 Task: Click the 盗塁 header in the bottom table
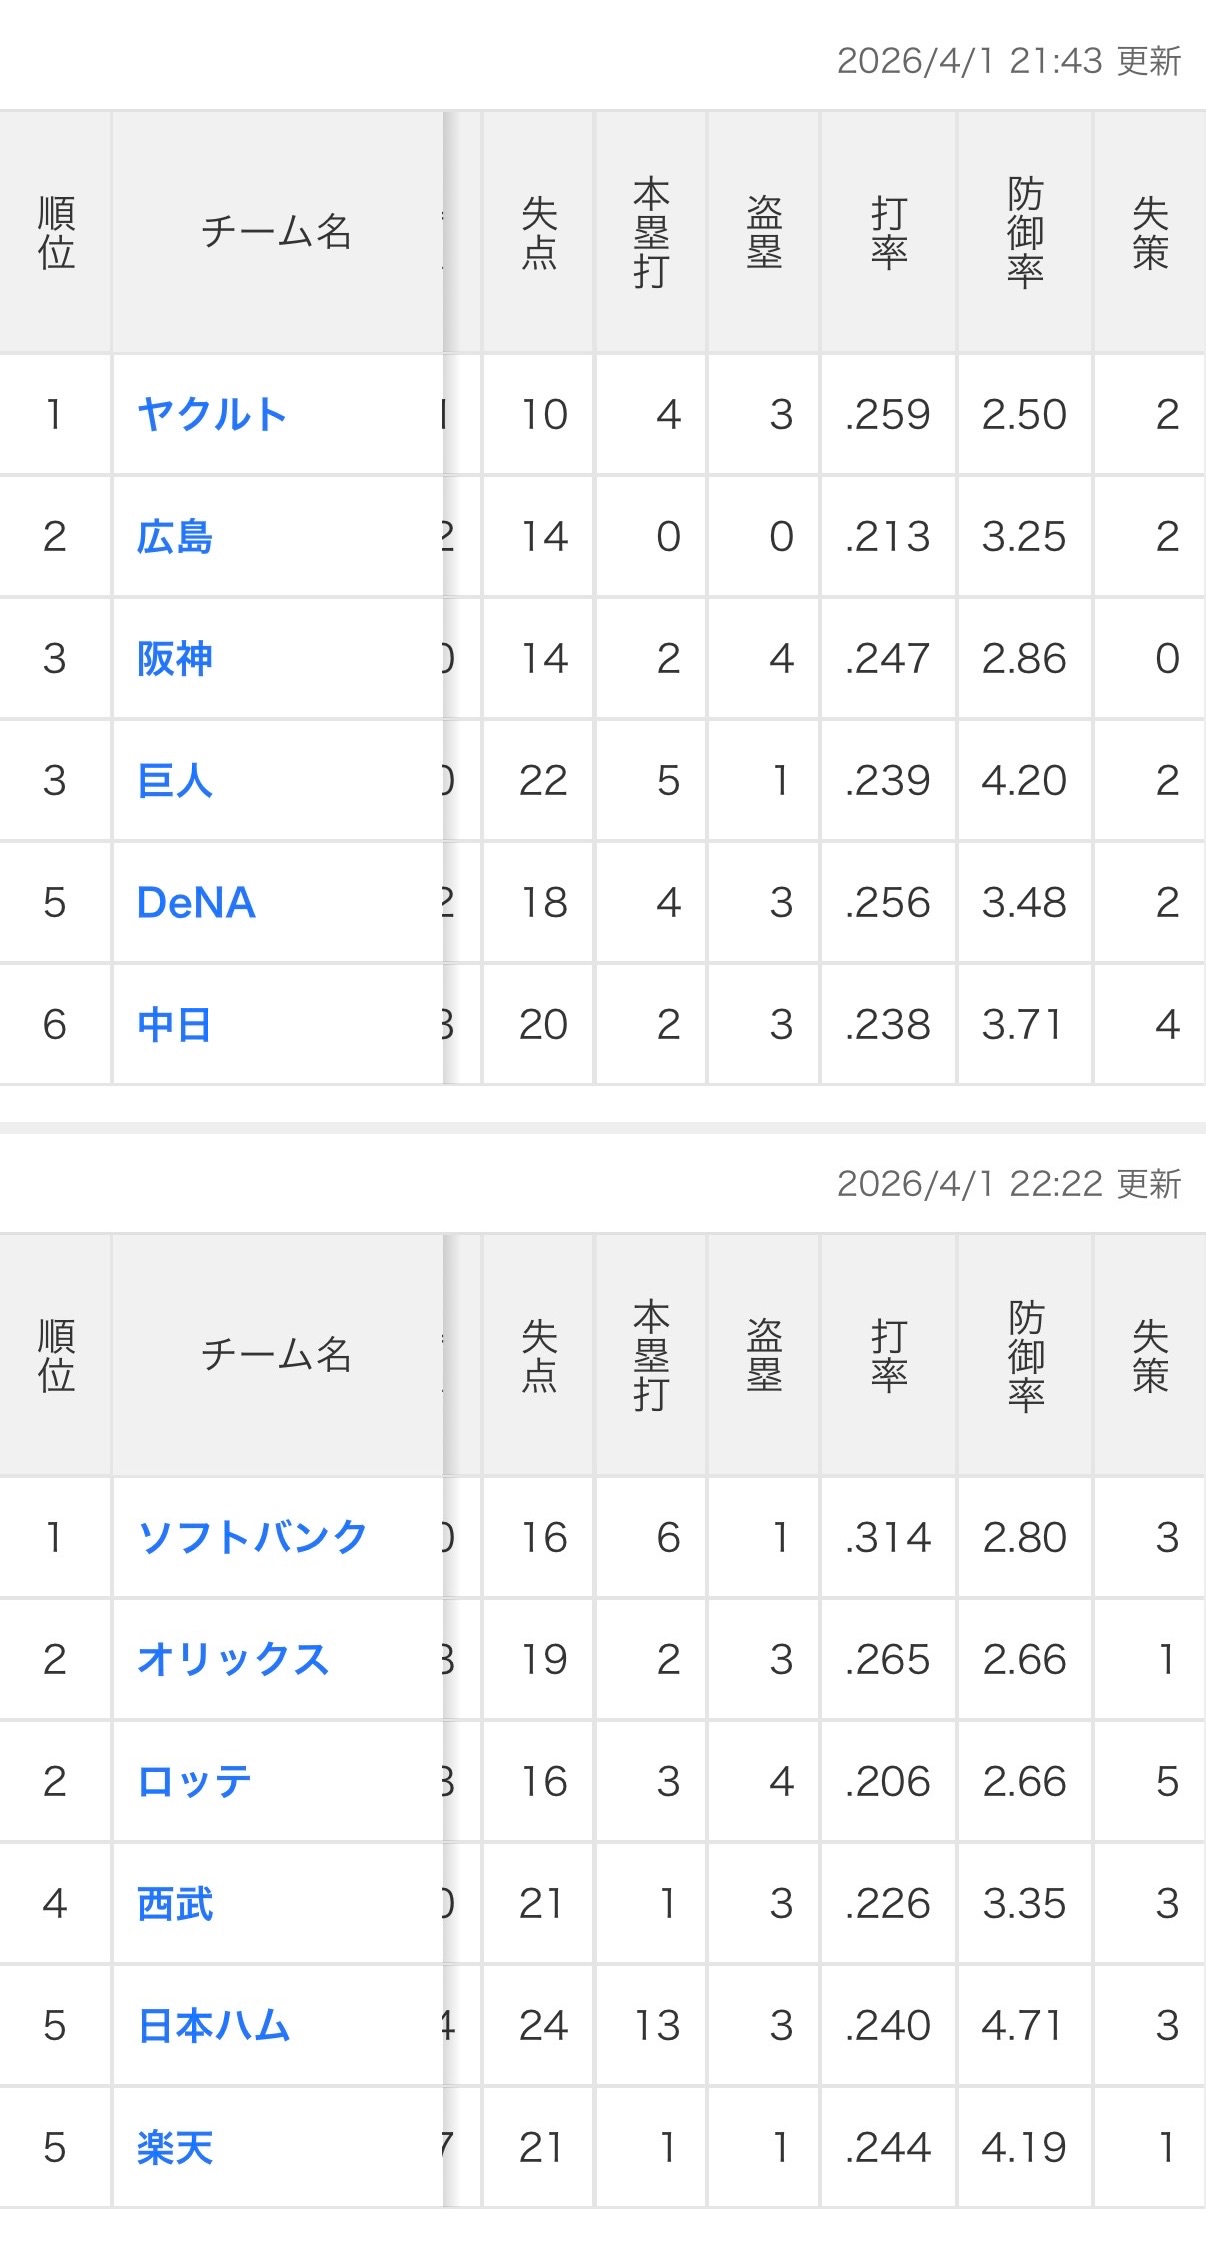click(764, 1355)
